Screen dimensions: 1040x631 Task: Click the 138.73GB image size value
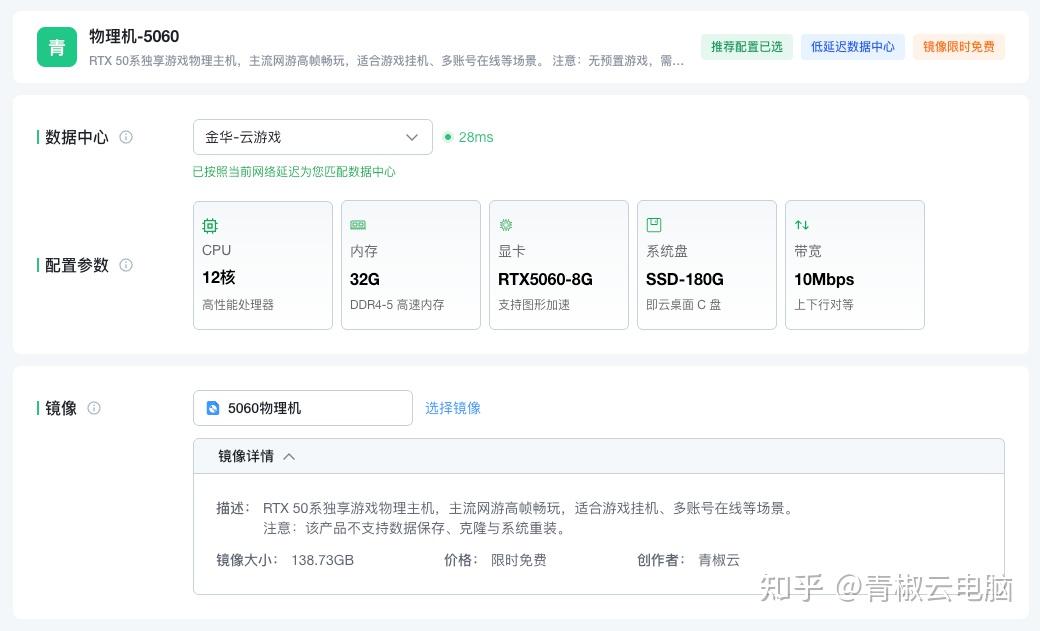click(x=322, y=561)
